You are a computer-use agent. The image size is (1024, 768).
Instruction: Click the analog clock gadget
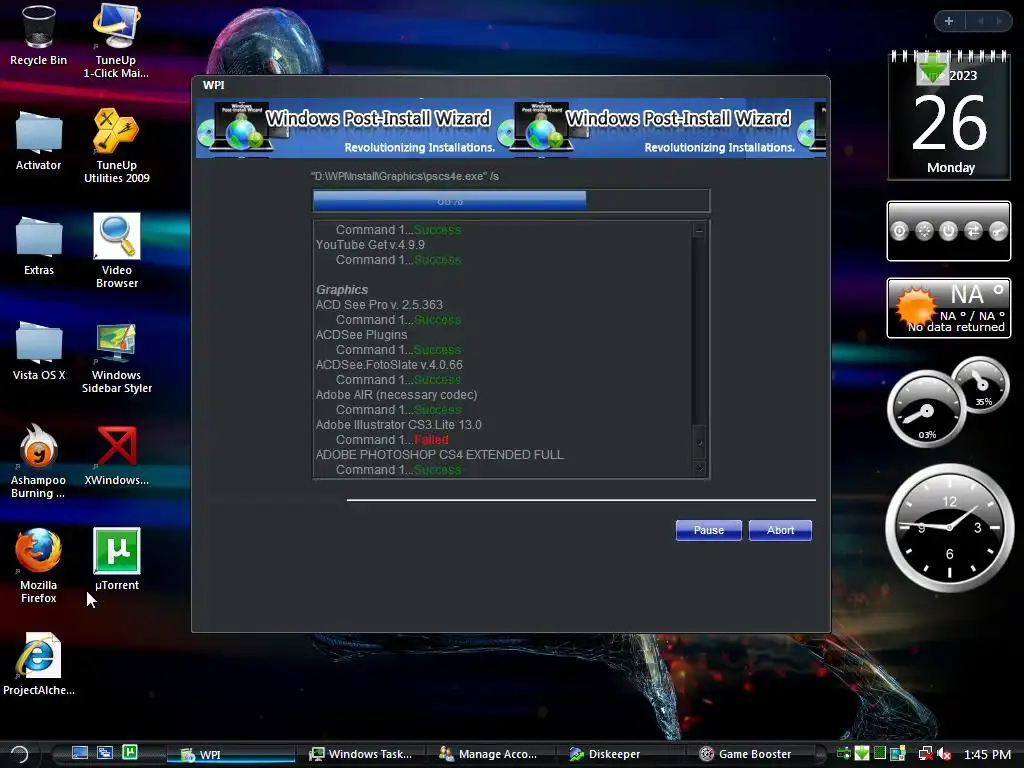coord(949,528)
